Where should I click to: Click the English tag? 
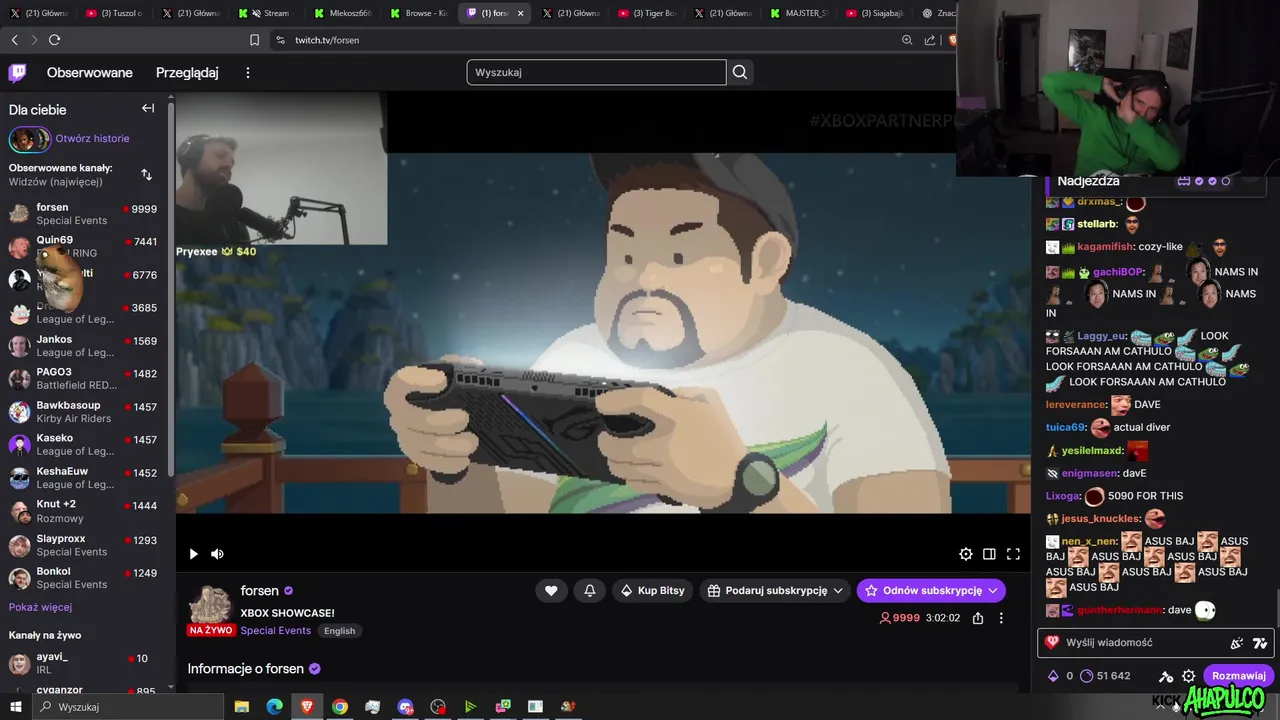point(339,631)
